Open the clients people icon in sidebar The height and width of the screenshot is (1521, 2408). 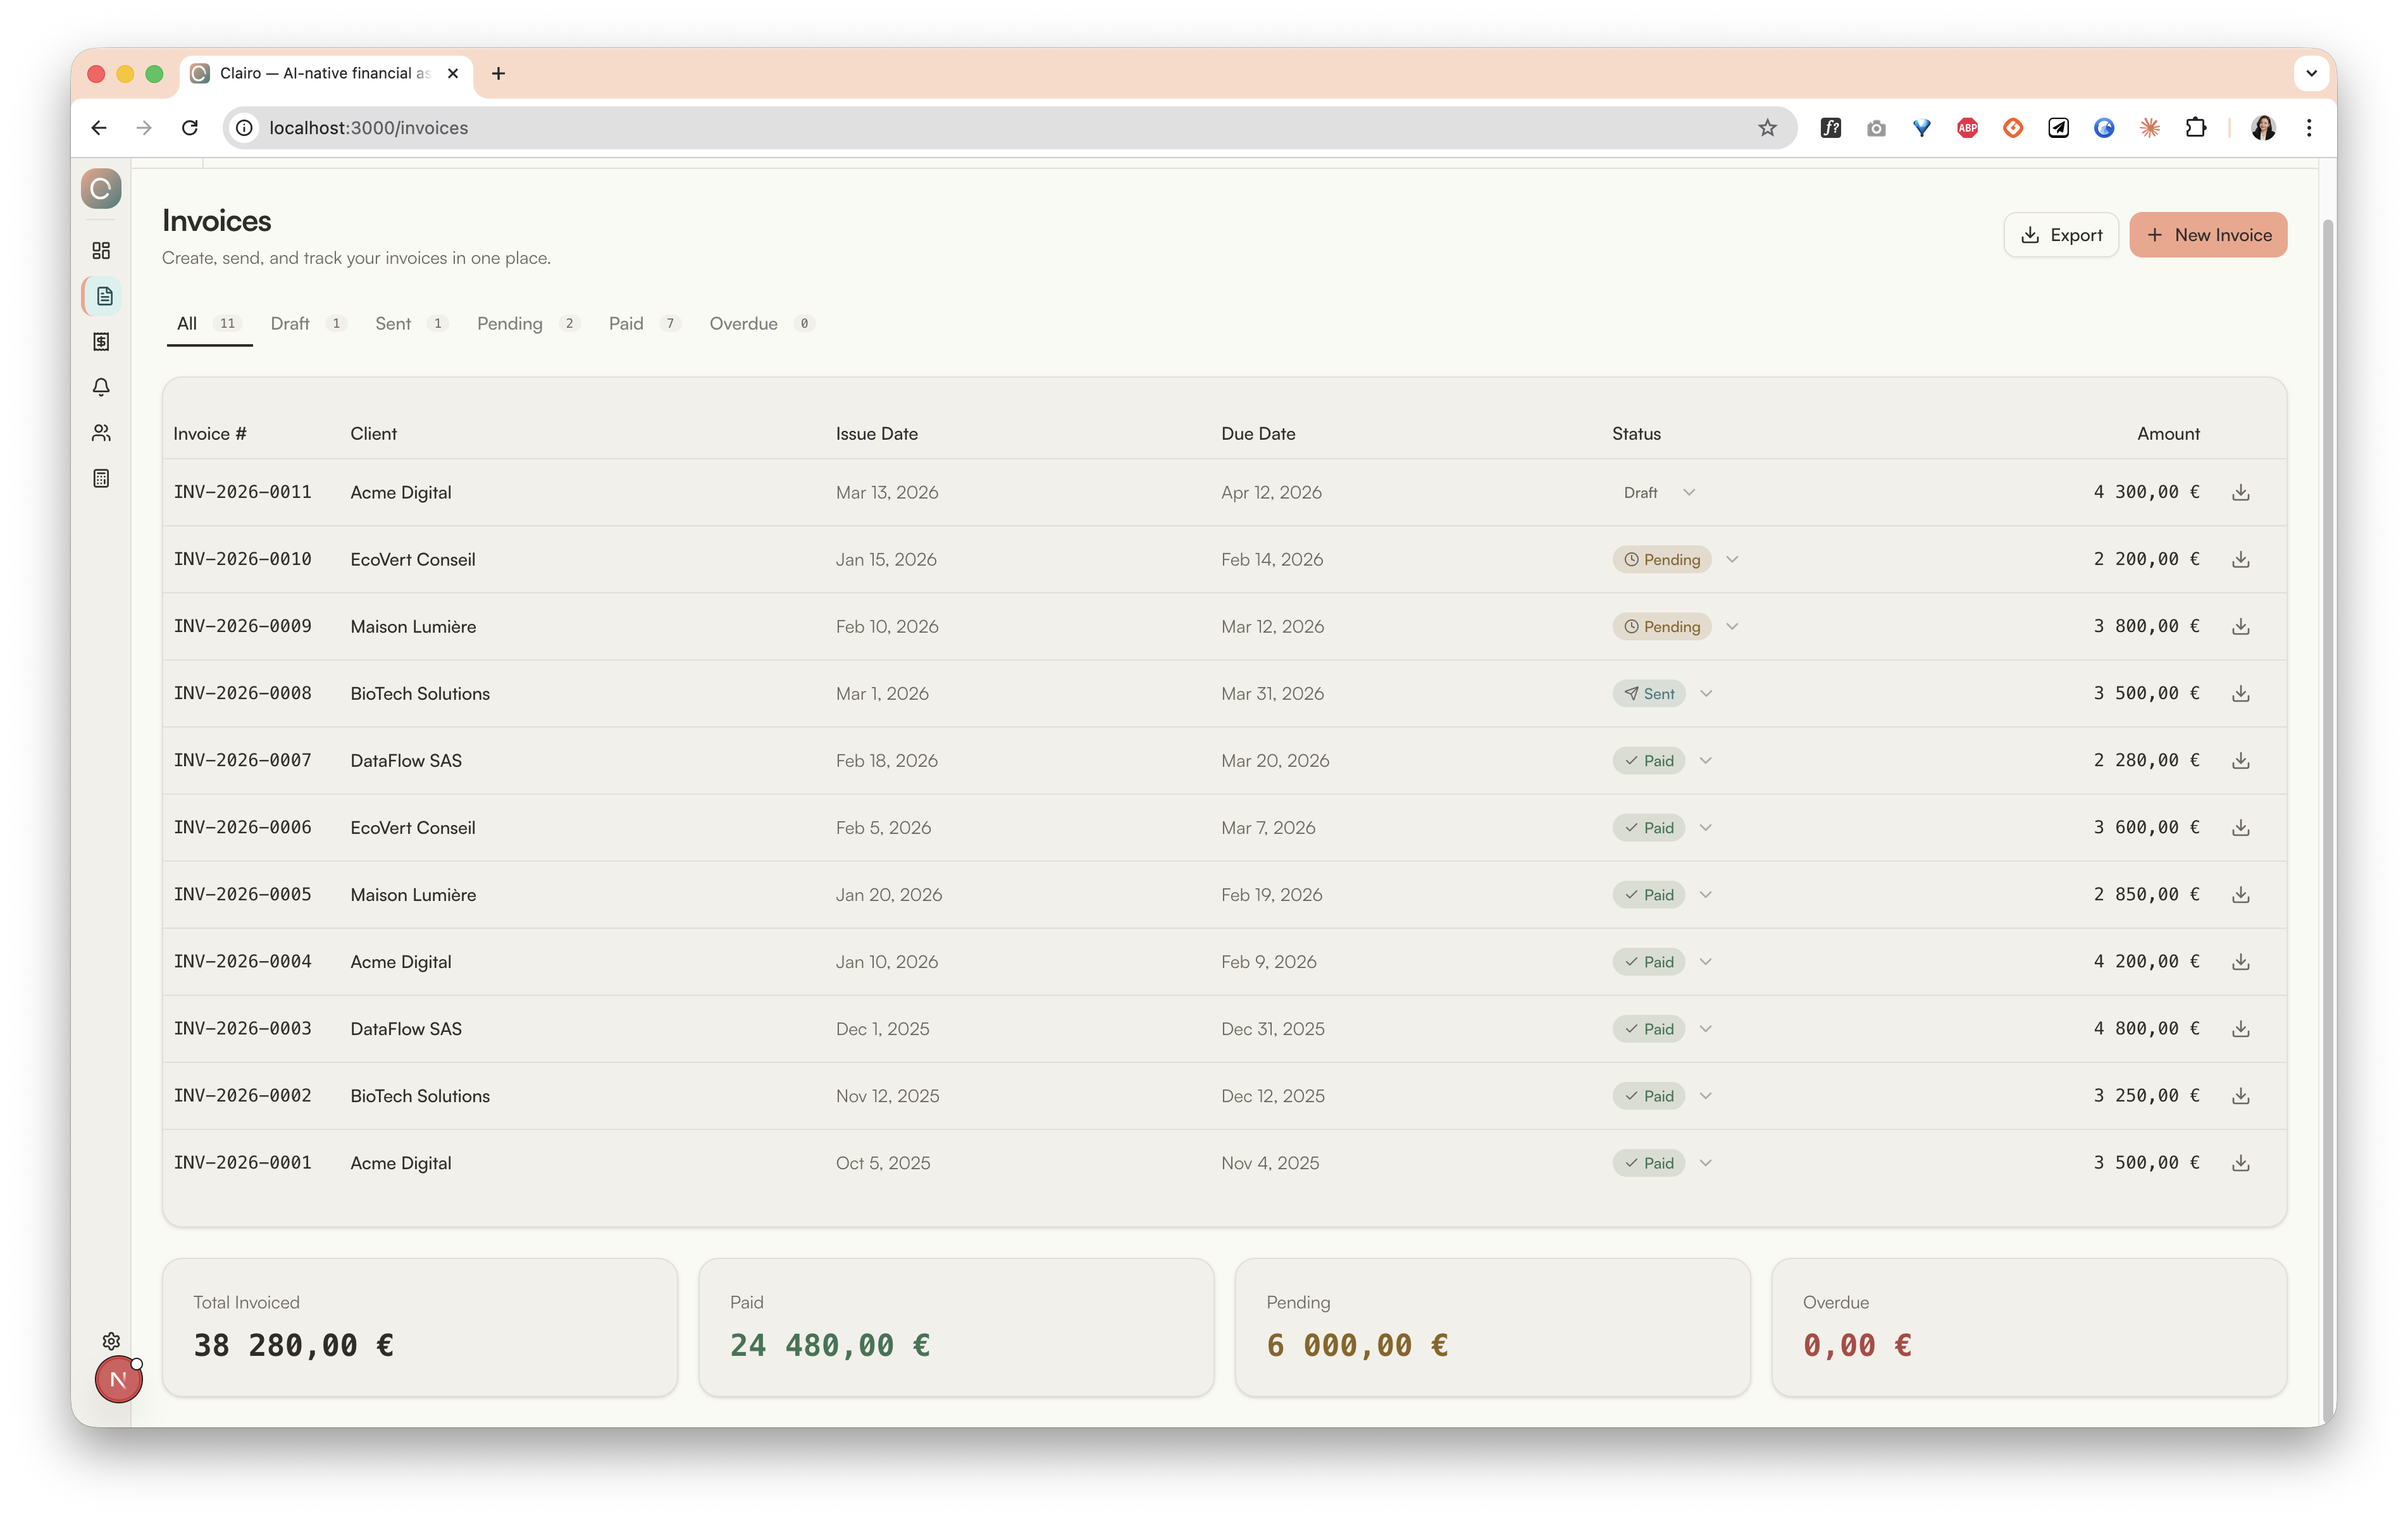click(101, 433)
